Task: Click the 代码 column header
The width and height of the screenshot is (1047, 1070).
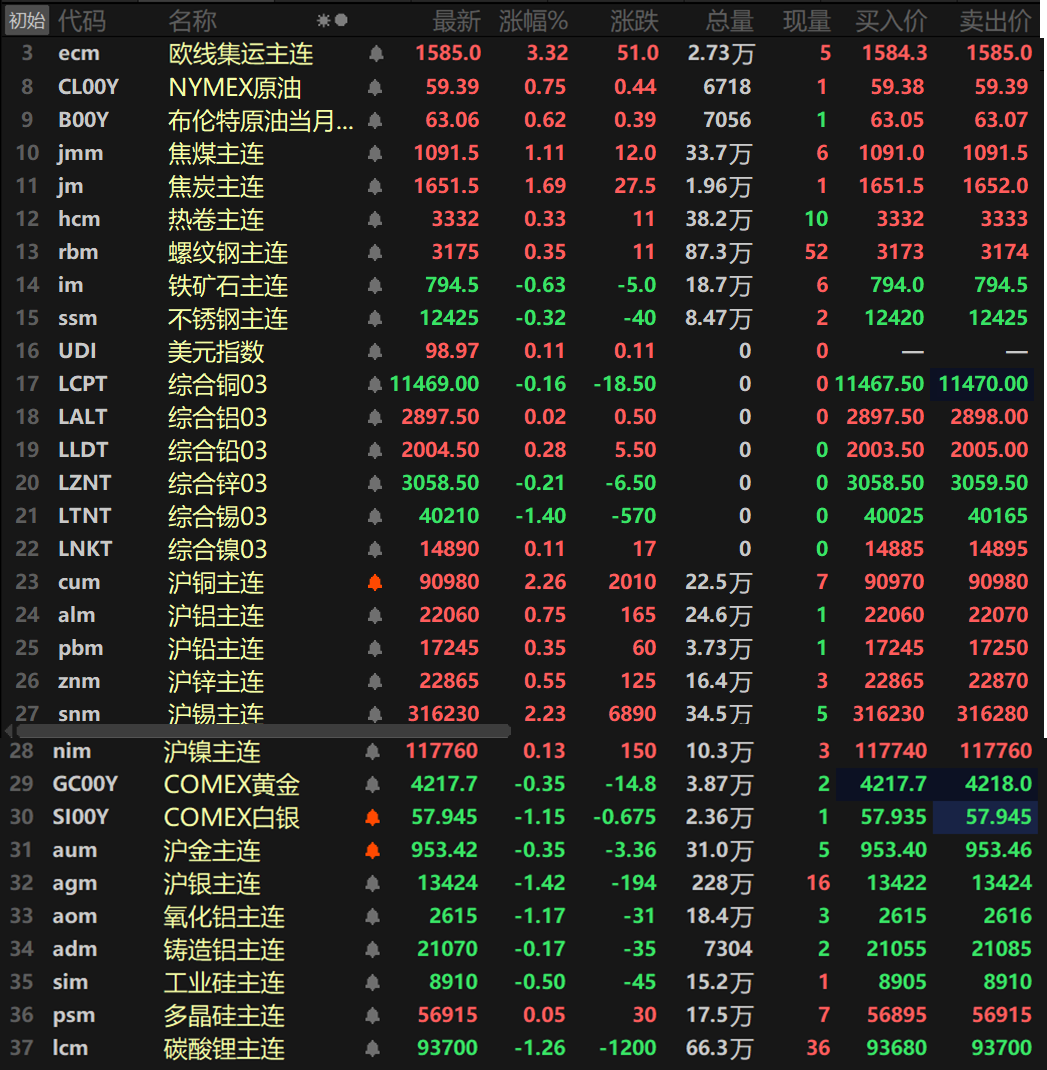Action: (82, 20)
